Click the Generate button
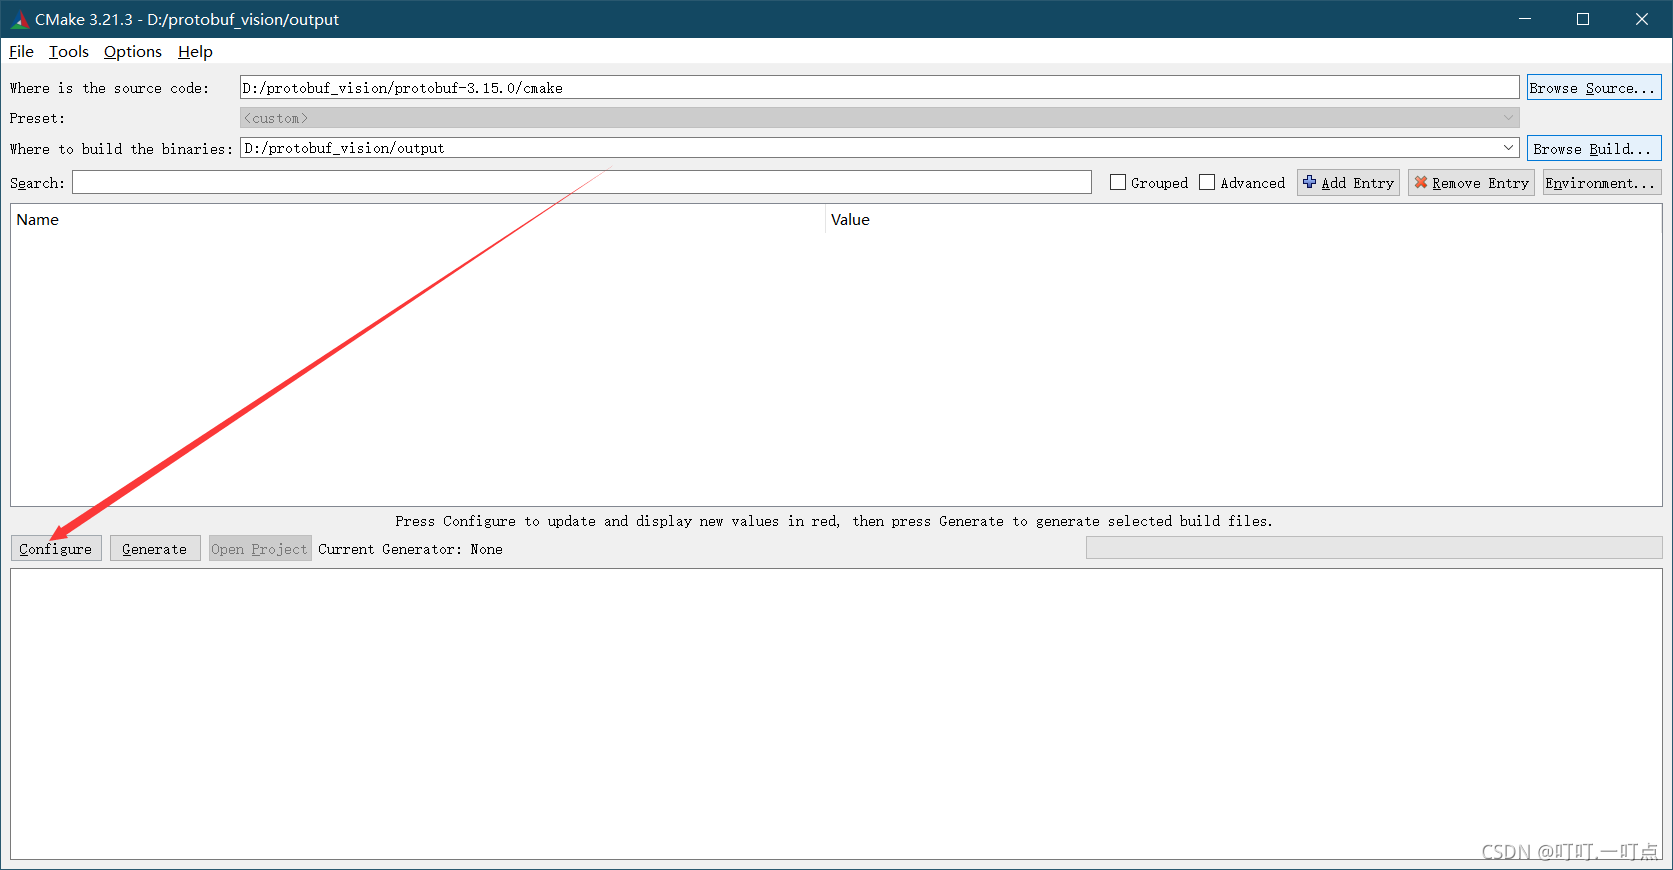The height and width of the screenshot is (870, 1673). pos(155,549)
